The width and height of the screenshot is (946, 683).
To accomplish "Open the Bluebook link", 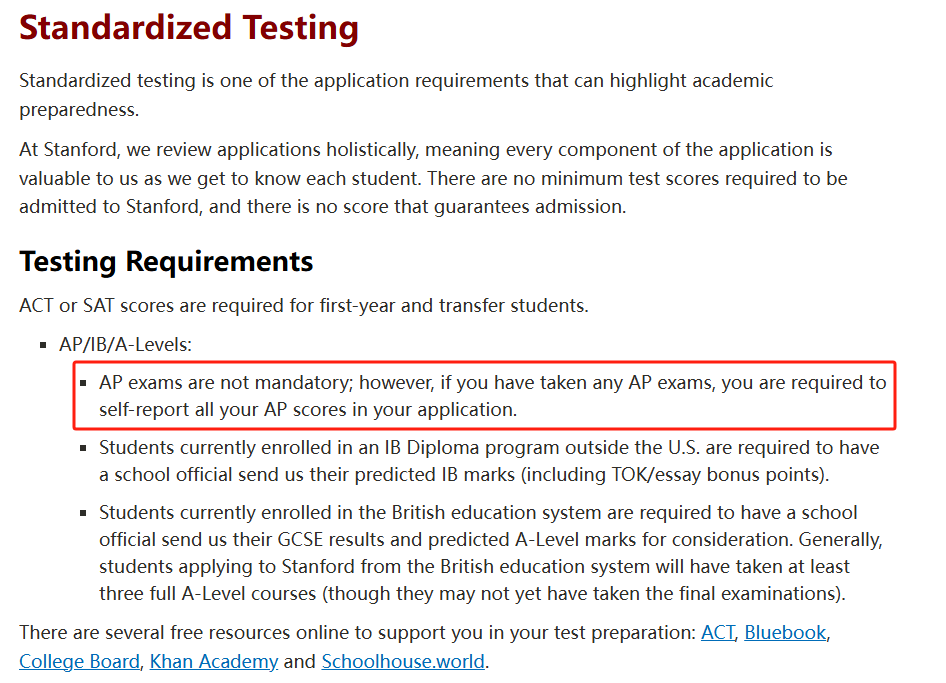I will tap(785, 632).
